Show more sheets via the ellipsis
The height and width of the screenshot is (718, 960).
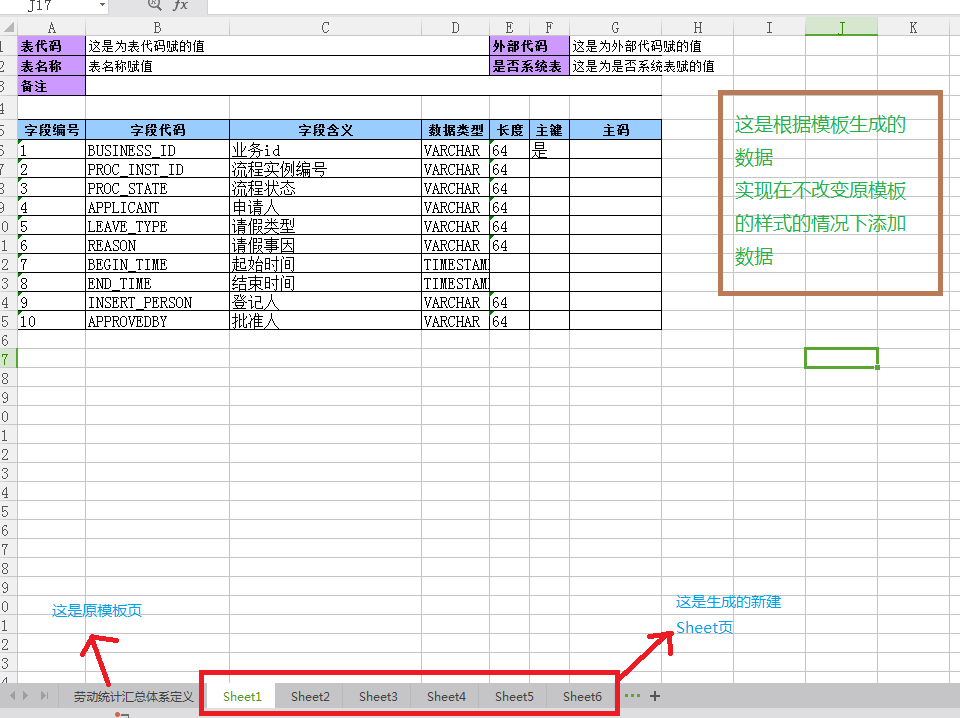click(632, 696)
